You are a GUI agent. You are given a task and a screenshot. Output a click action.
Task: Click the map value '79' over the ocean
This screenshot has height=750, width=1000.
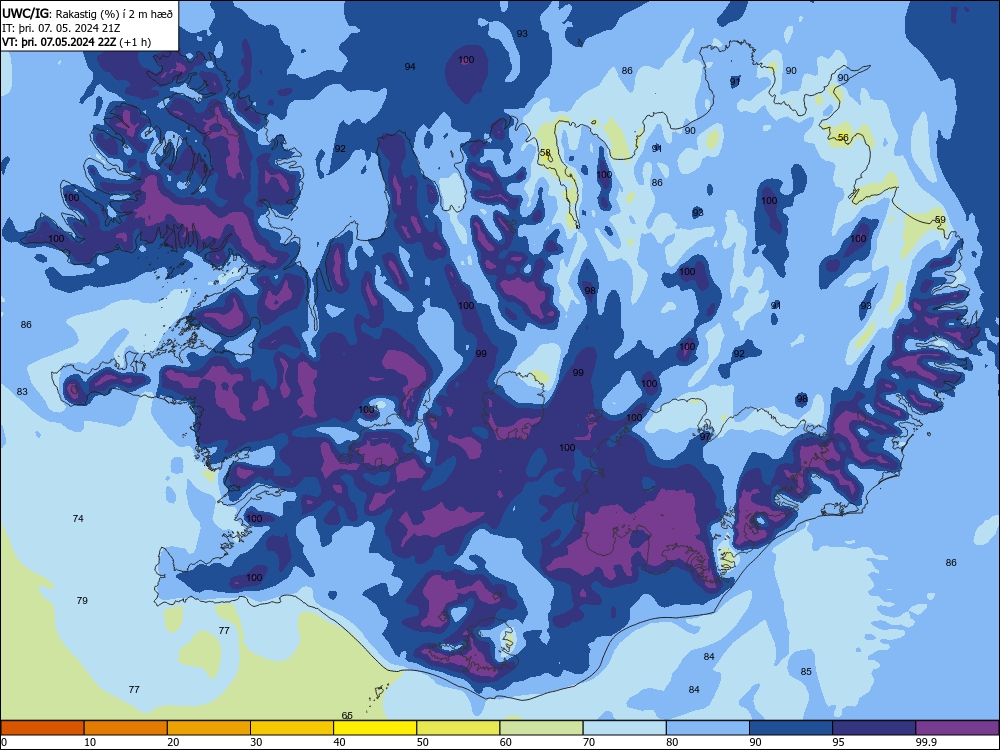pos(82,600)
